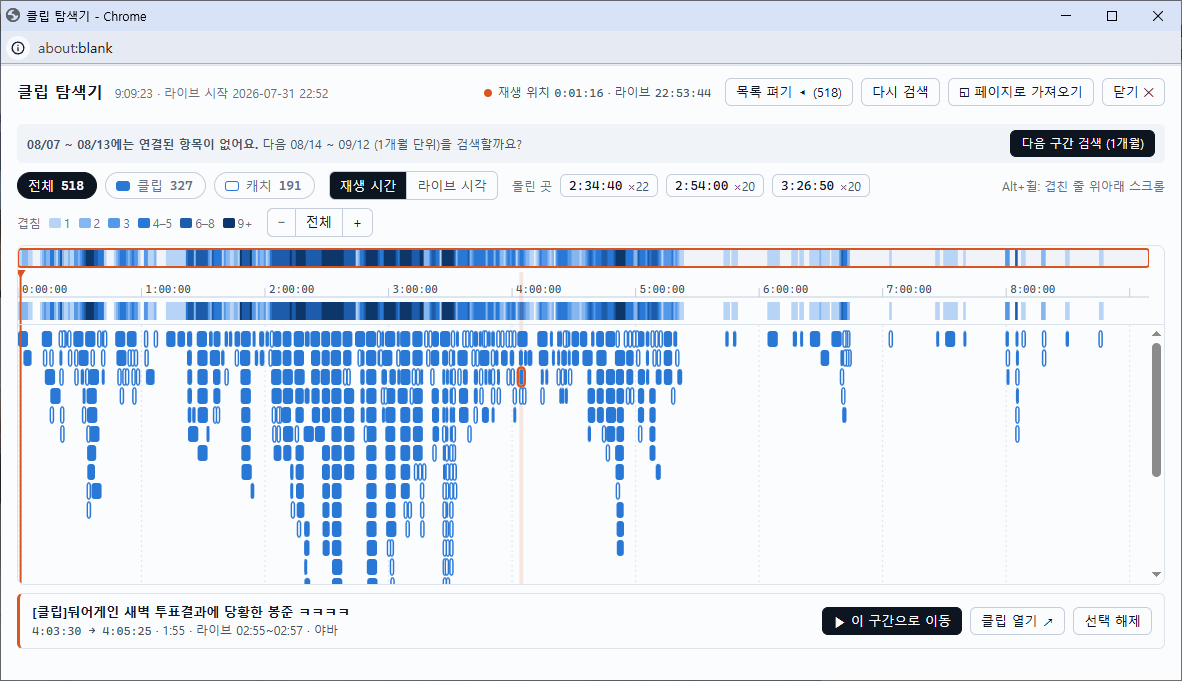
Task: Jump to hotspot 2:34:40 ×22
Action: pyautogui.click(x=609, y=186)
